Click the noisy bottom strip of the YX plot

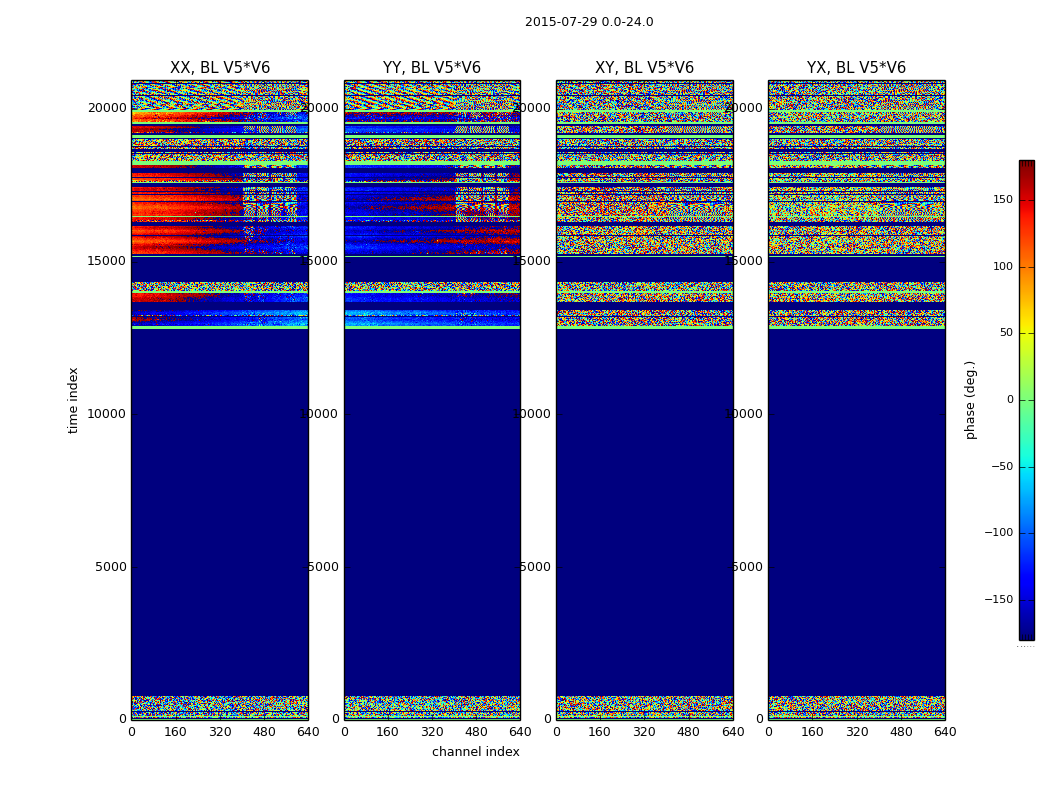tap(856, 707)
